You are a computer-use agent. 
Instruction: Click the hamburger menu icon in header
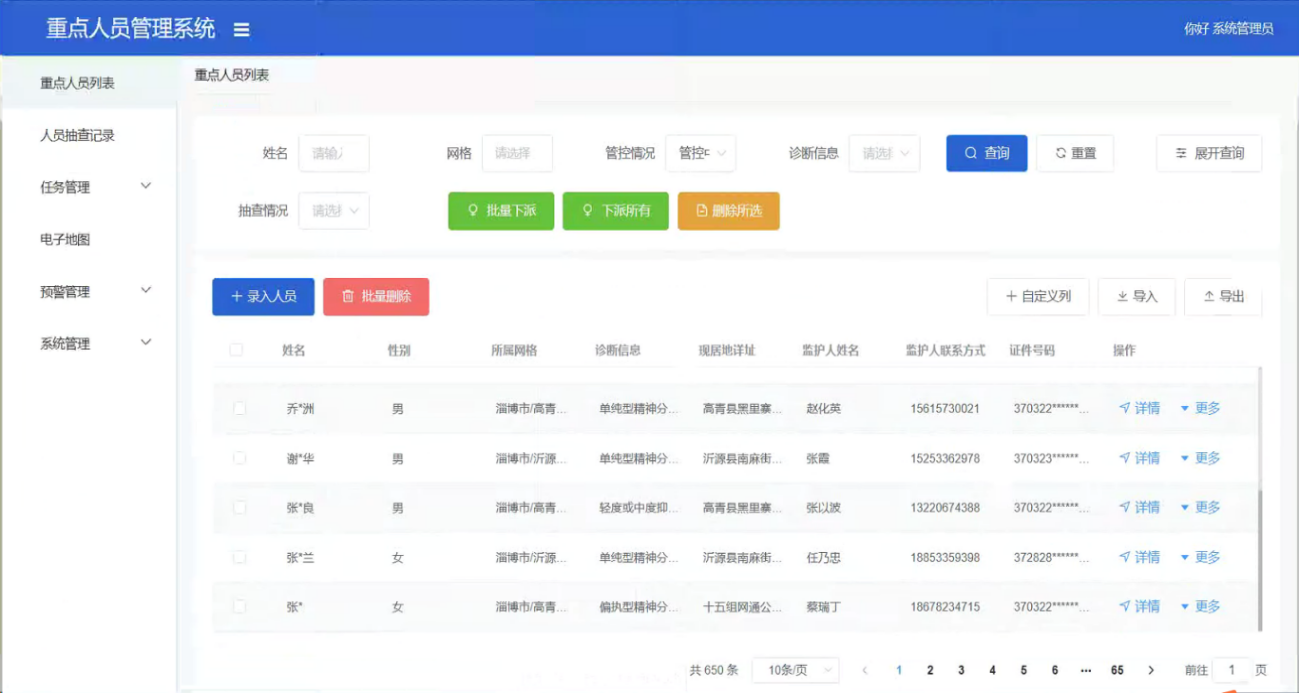tap(241, 30)
